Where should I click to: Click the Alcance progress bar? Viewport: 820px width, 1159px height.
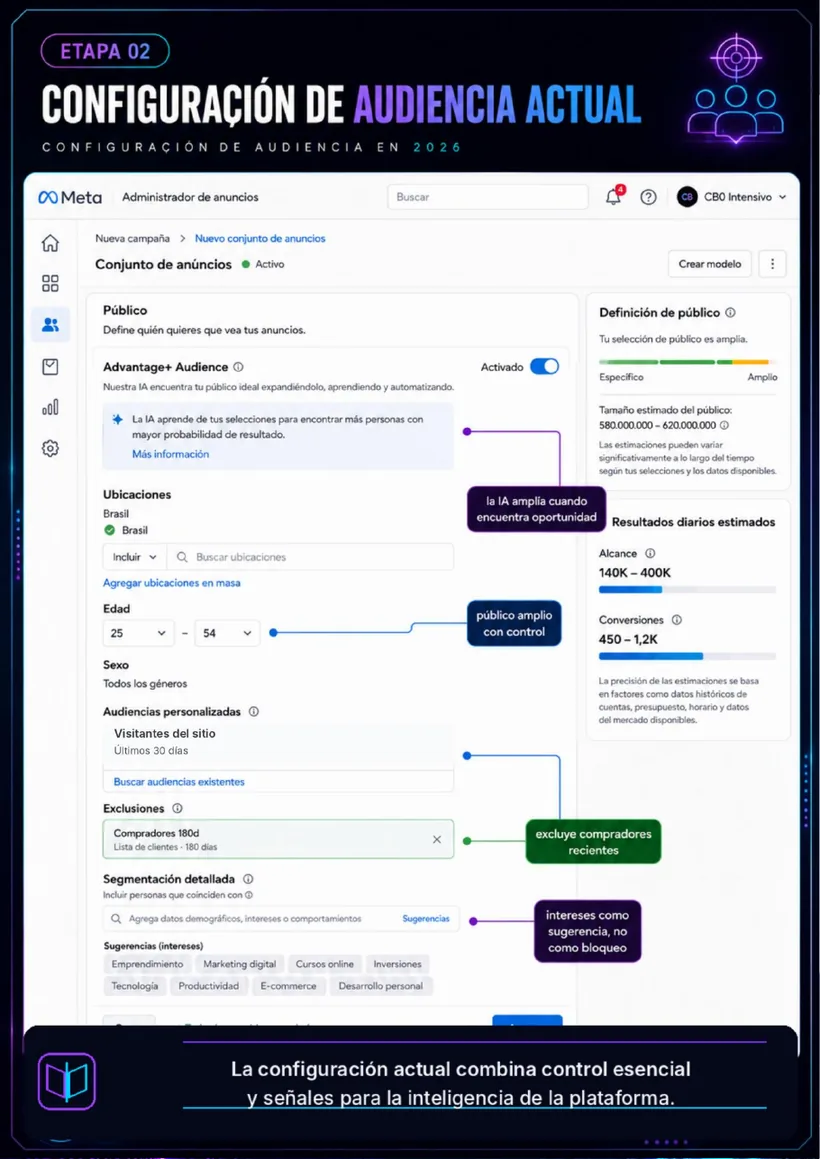688,590
